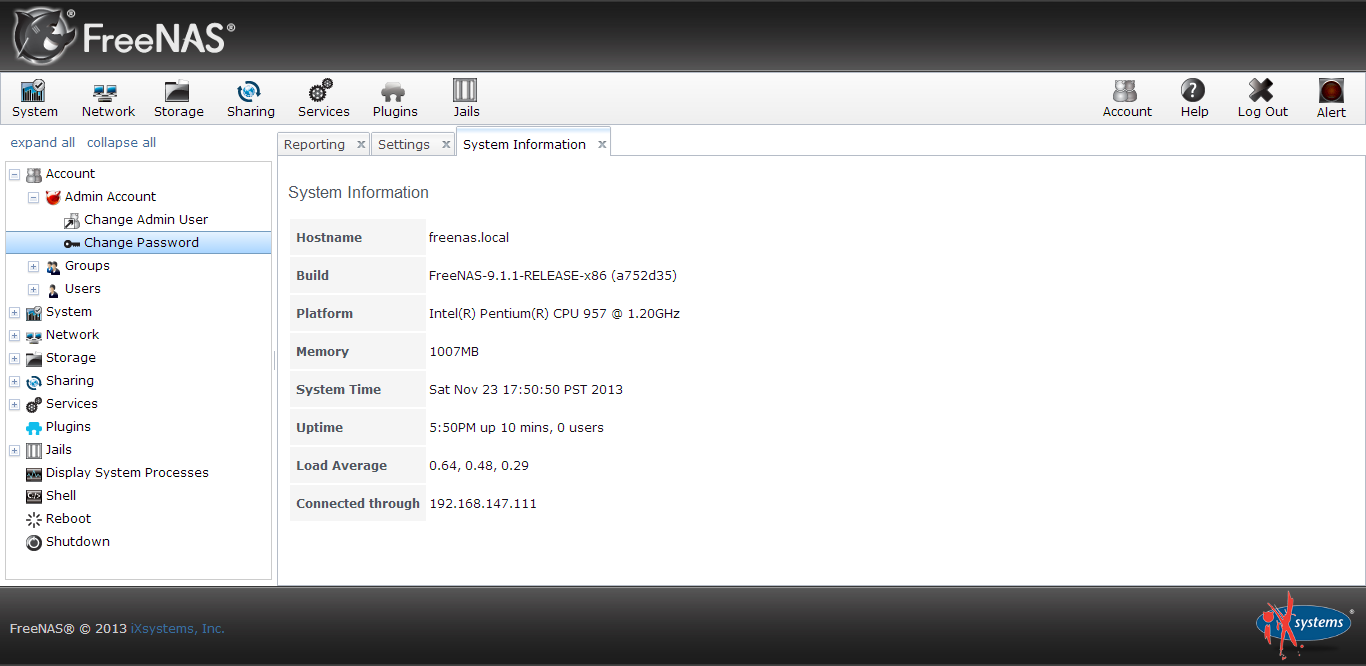Screen dimensions: 1366x666
Task: Click the collapse all link
Action: 121,142
